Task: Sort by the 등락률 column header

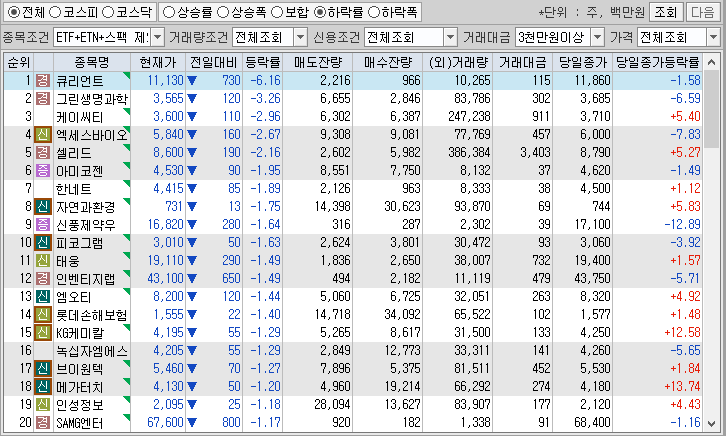Action: (x=263, y=62)
